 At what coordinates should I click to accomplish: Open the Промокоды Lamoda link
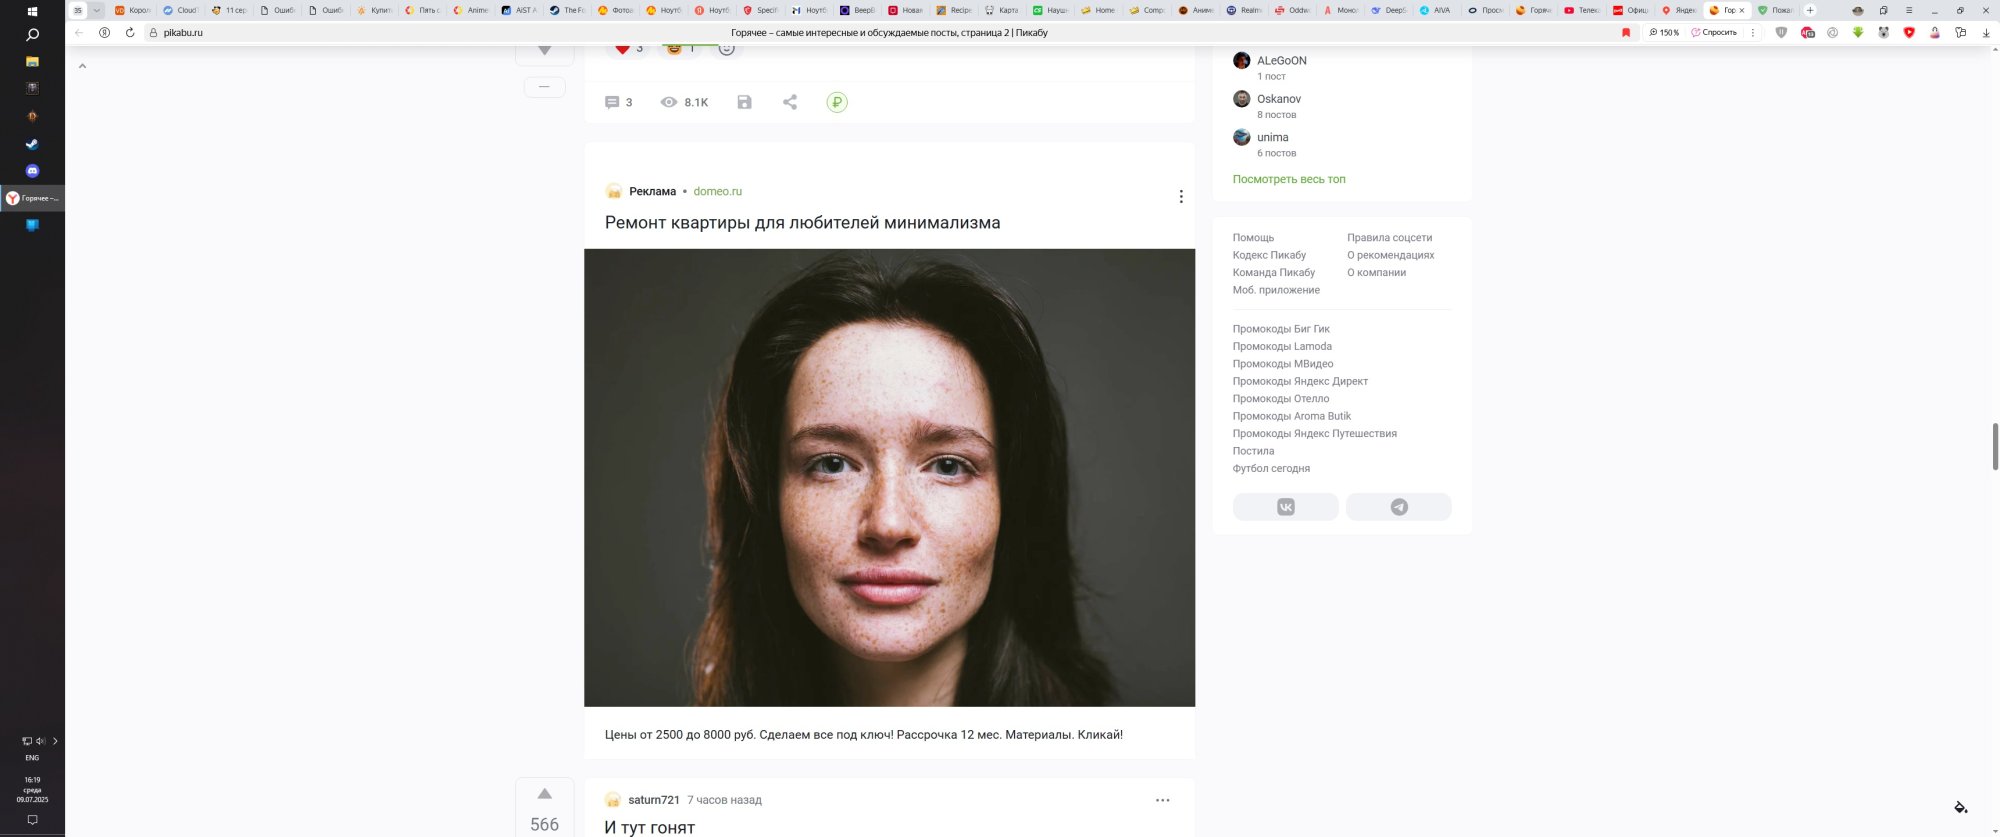click(1282, 346)
